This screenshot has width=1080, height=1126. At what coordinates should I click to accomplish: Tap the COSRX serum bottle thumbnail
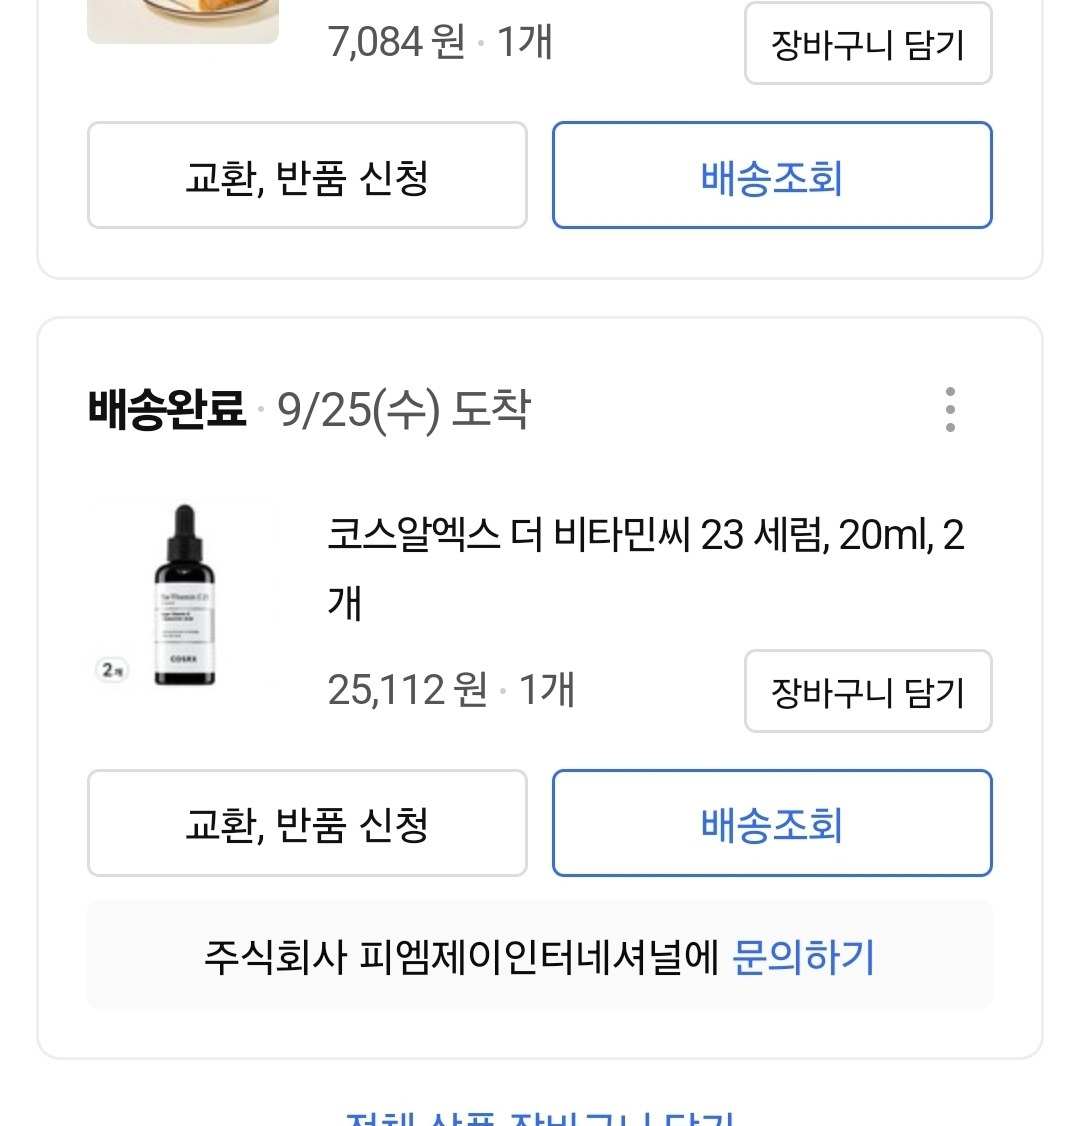tap(184, 596)
